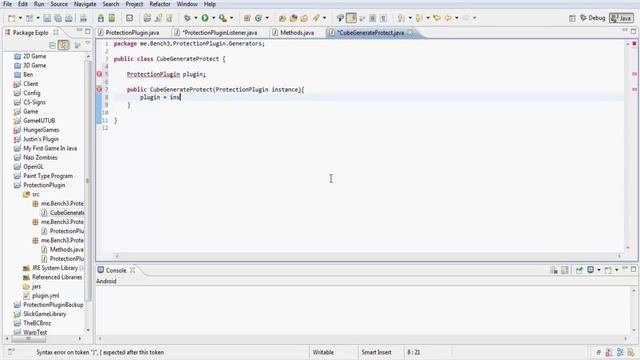Click error marker on line 5
The width and height of the screenshot is (640, 360).
[99, 74]
